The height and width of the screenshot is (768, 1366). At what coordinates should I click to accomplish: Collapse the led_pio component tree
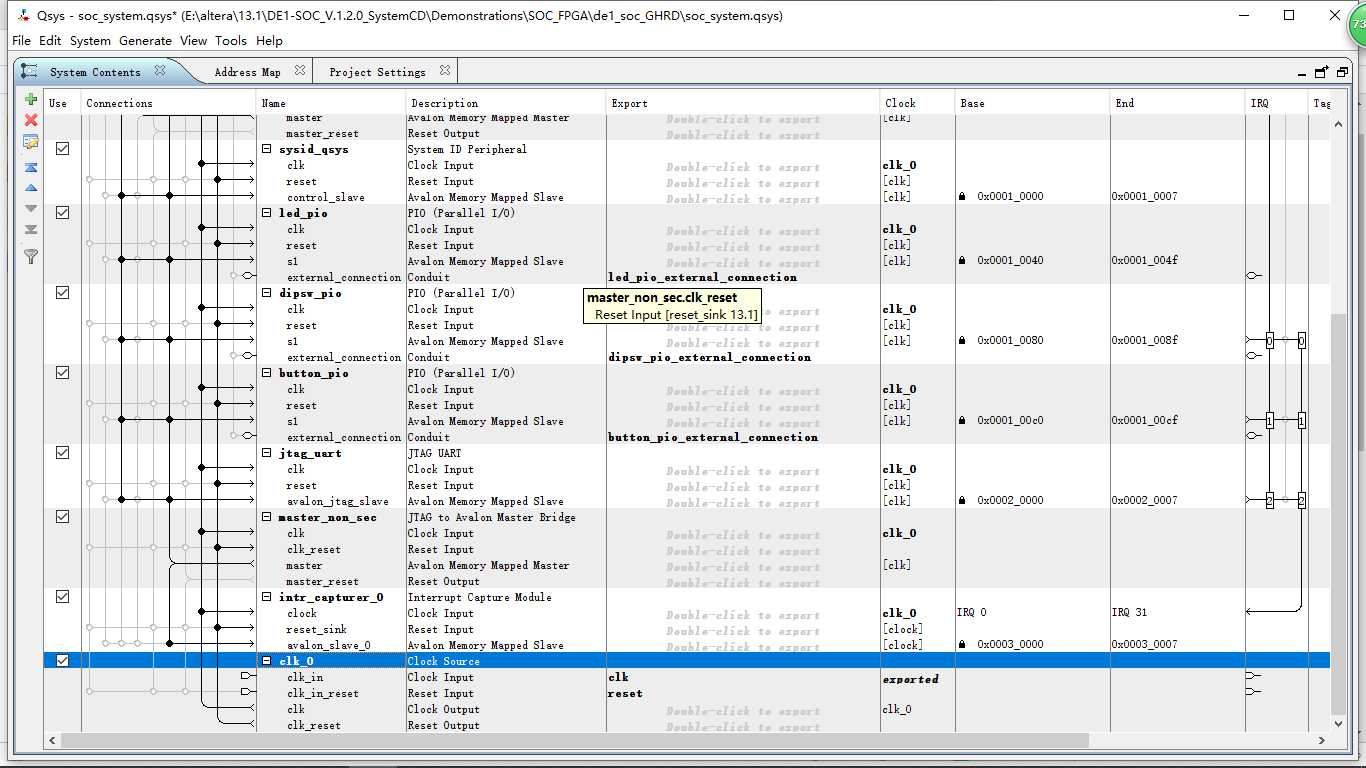click(267, 213)
